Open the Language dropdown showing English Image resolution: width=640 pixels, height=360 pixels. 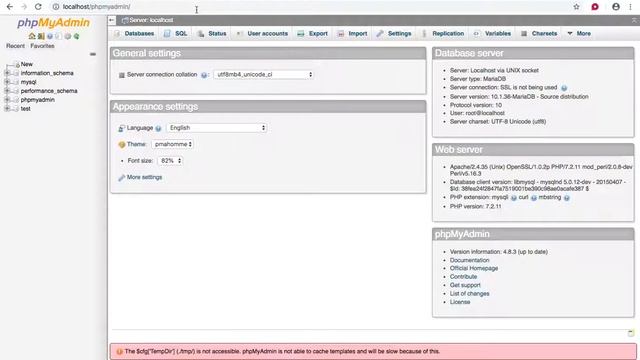(217, 128)
